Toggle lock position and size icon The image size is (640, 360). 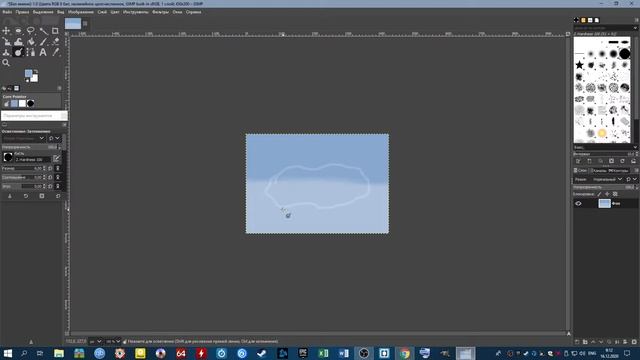pos(607,194)
